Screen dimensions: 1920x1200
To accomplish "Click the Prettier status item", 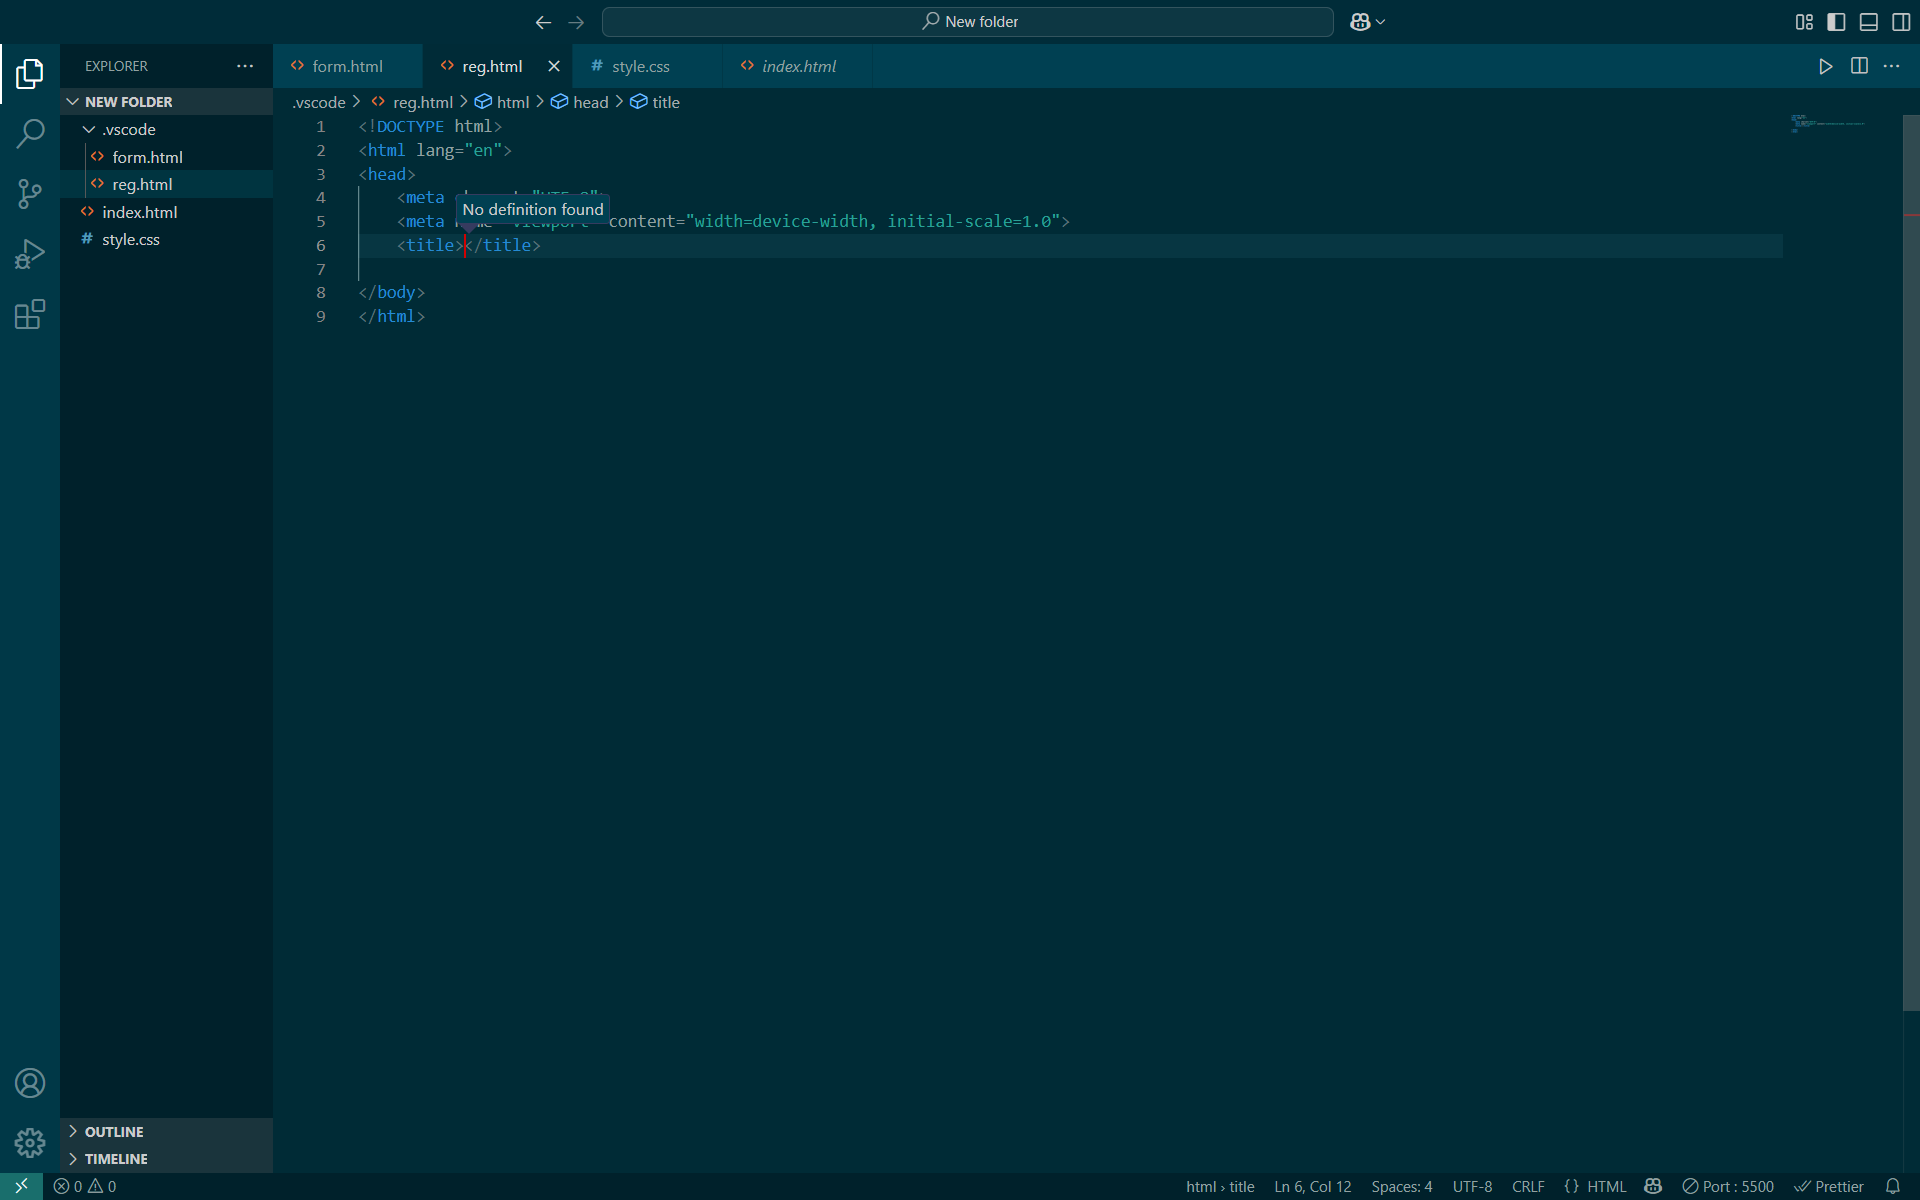I will point(1829,1186).
